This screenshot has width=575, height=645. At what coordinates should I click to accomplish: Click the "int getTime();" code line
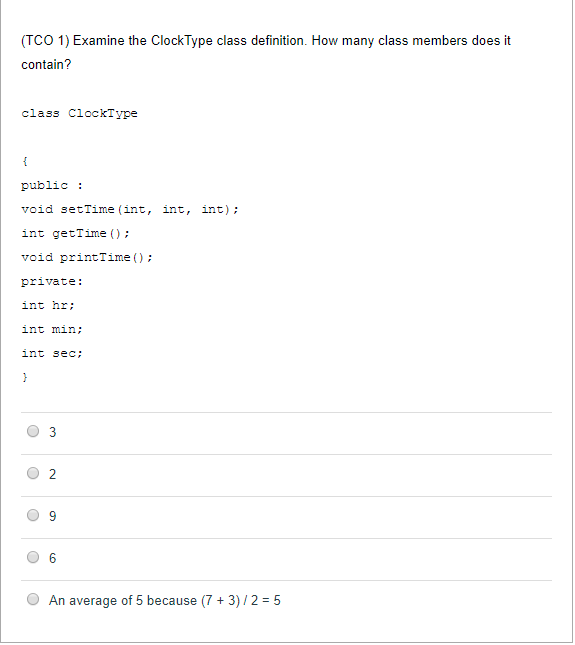(75, 234)
